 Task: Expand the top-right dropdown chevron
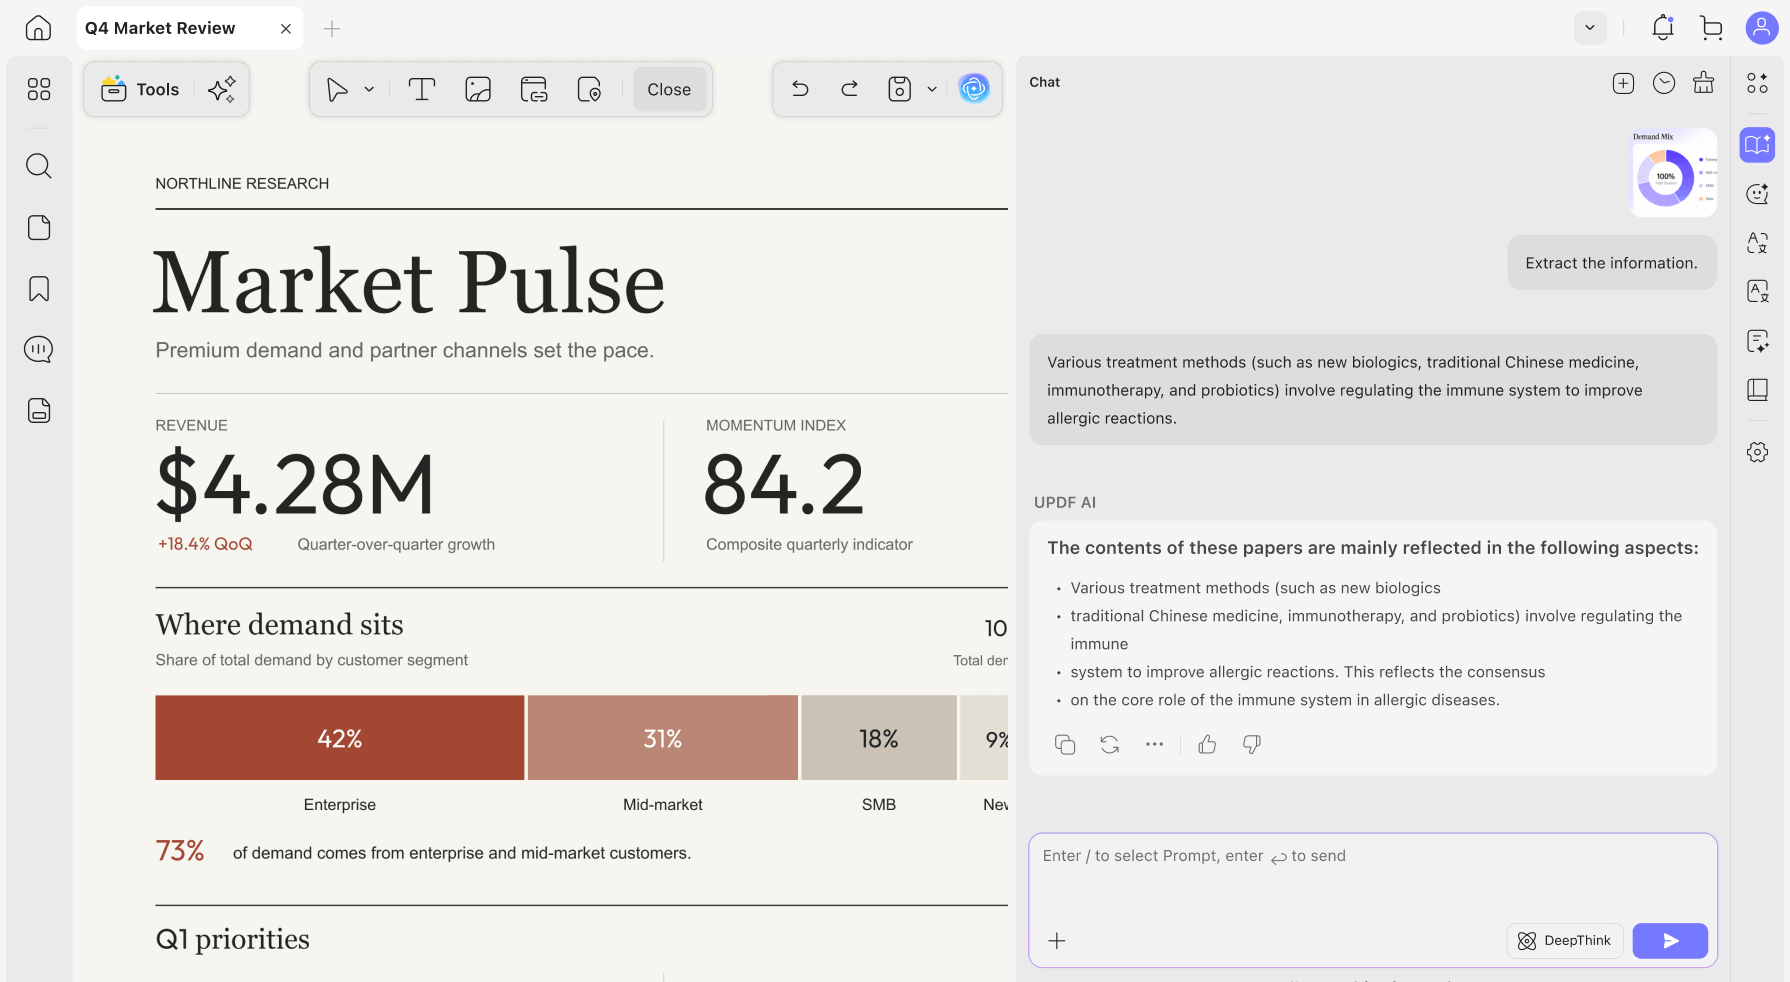pyautogui.click(x=1590, y=28)
